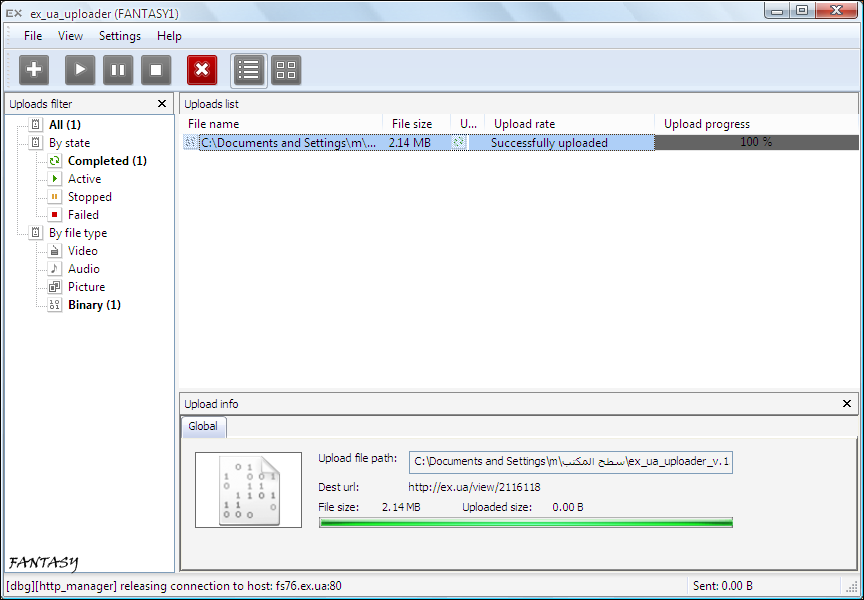Filter by Completed (1) uploads
Viewport: 864px width, 600px height.
(x=107, y=161)
